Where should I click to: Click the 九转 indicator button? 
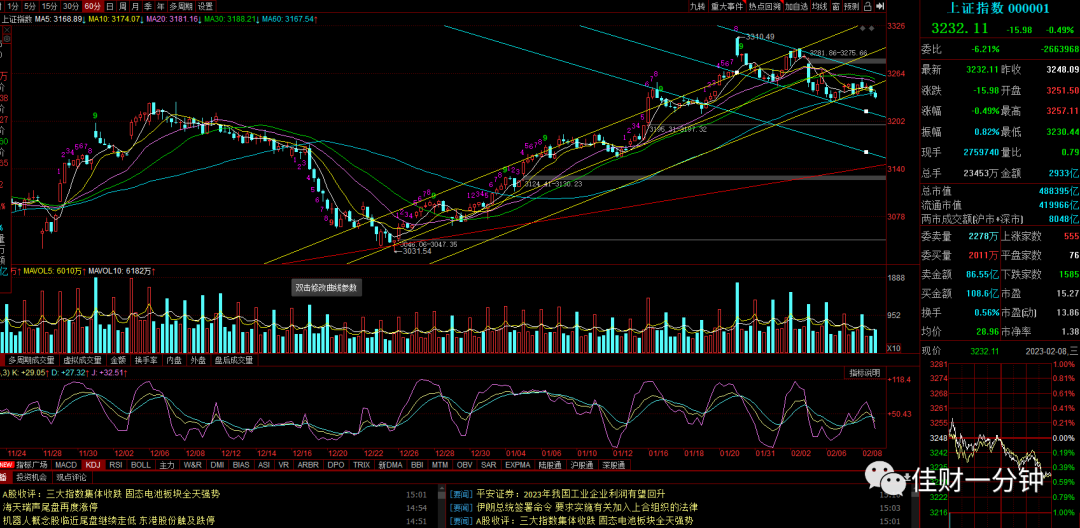click(x=698, y=6)
